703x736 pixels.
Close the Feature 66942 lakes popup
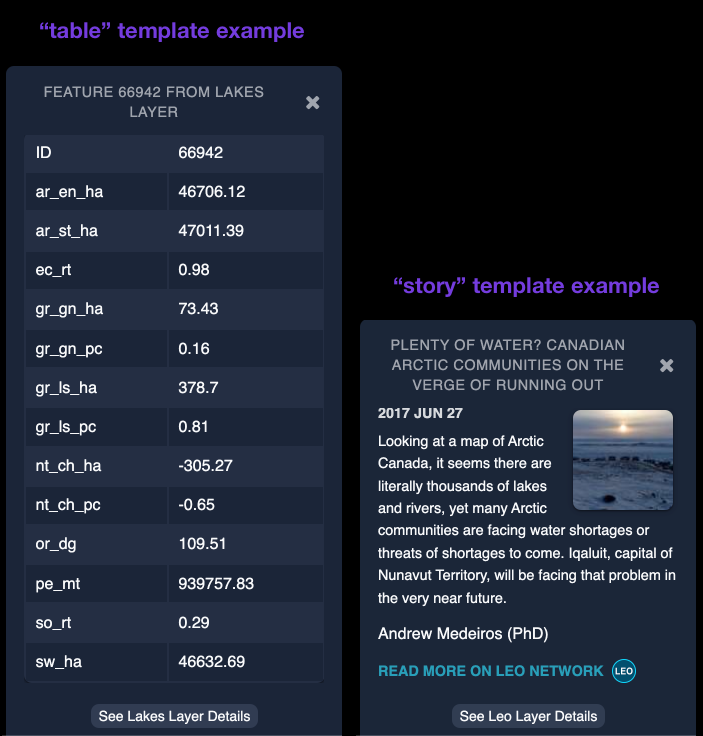click(x=313, y=103)
